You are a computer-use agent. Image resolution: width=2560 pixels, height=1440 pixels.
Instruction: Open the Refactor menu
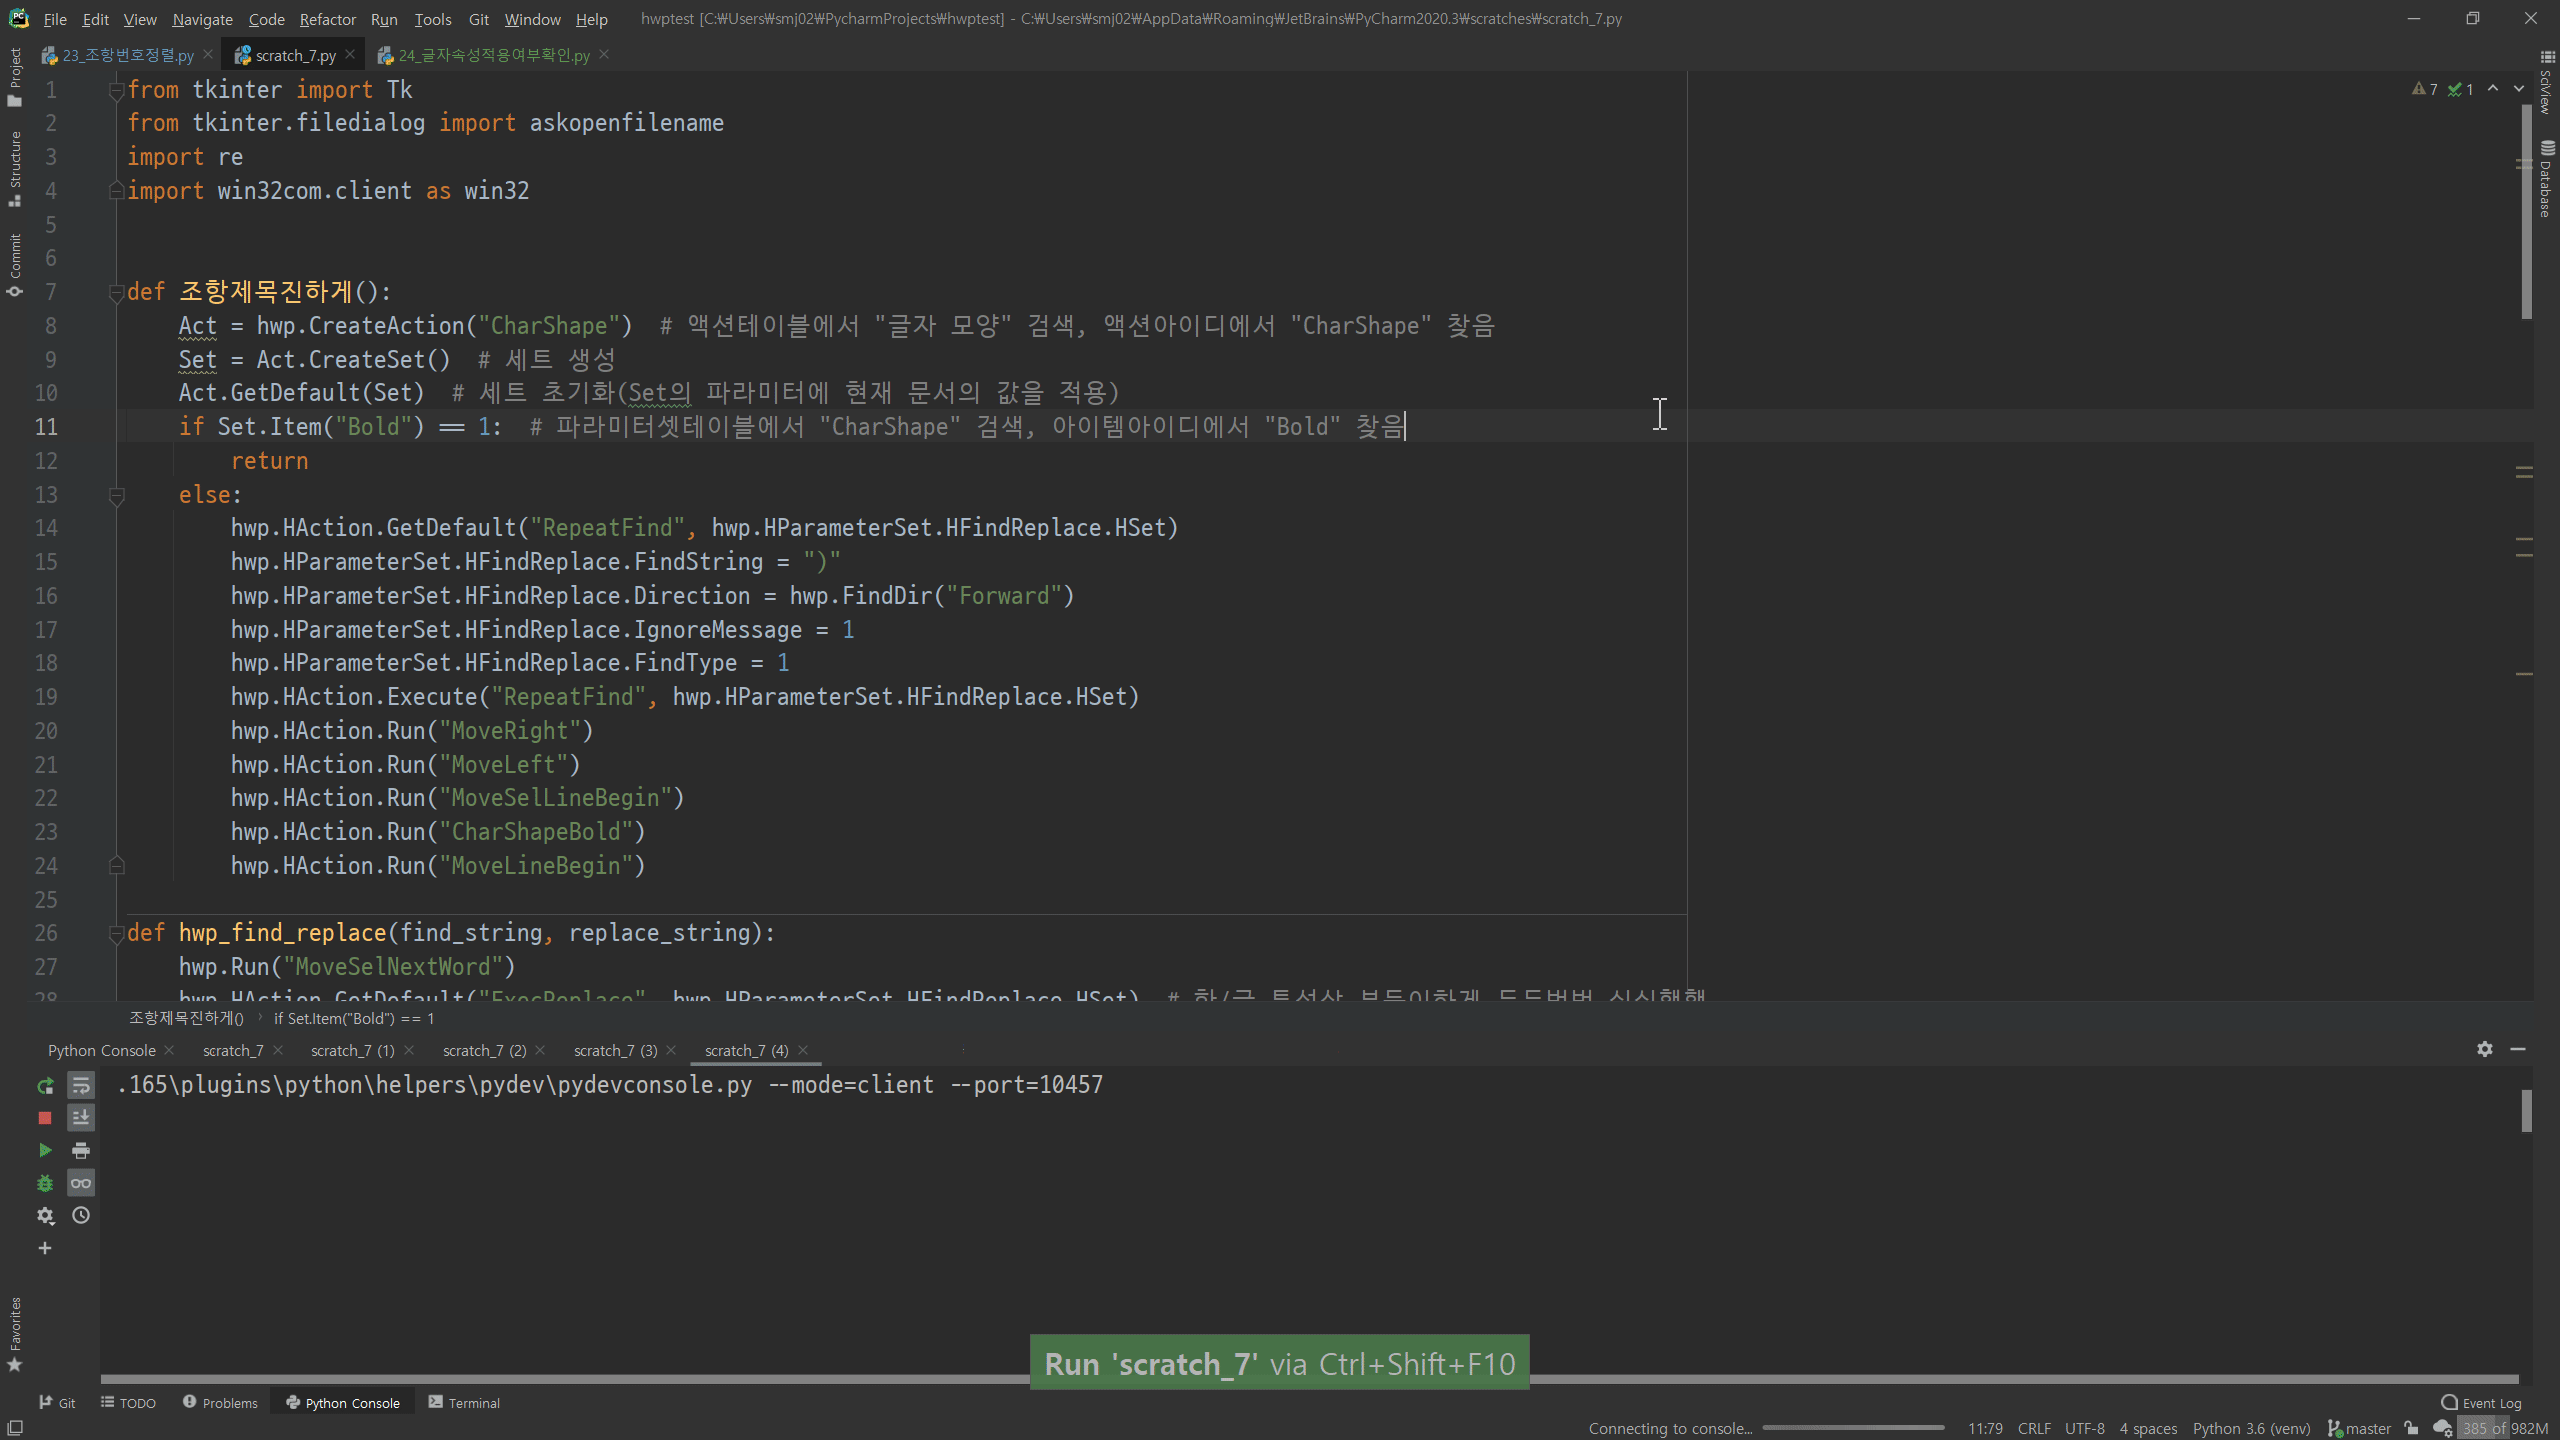pos(327,19)
